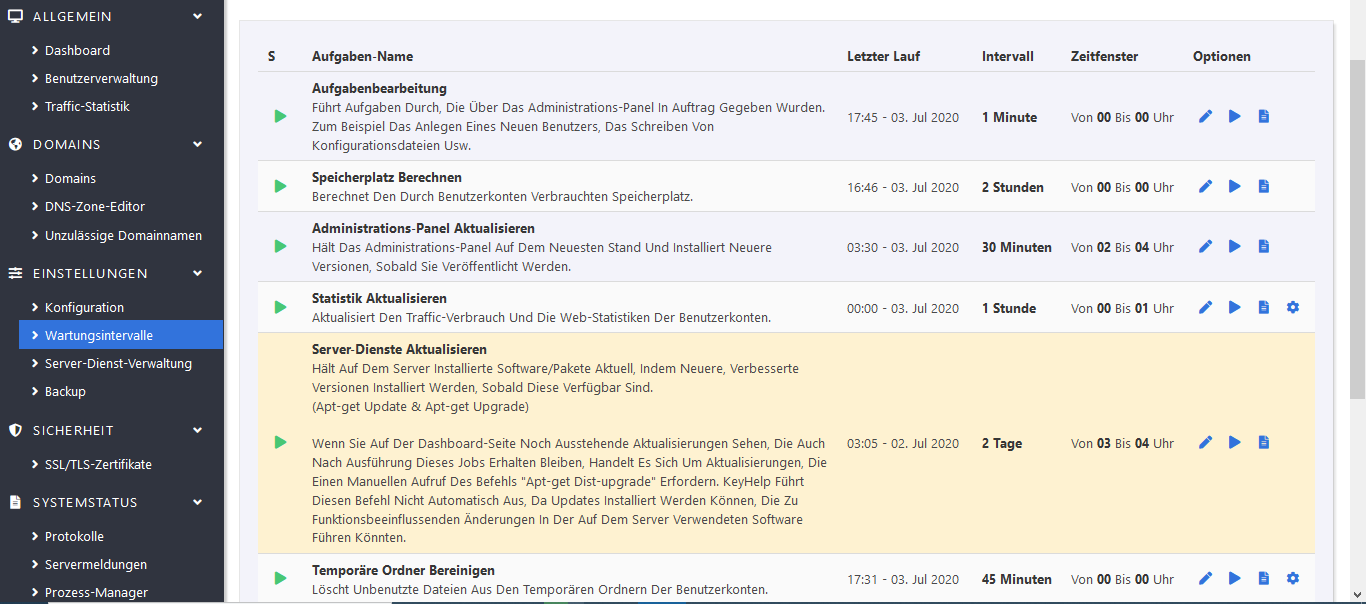The width and height of the screenshot is (1366, 604).
Task: Run Speicherplatz Berechnen task now
Action: tap(1234, 187)
